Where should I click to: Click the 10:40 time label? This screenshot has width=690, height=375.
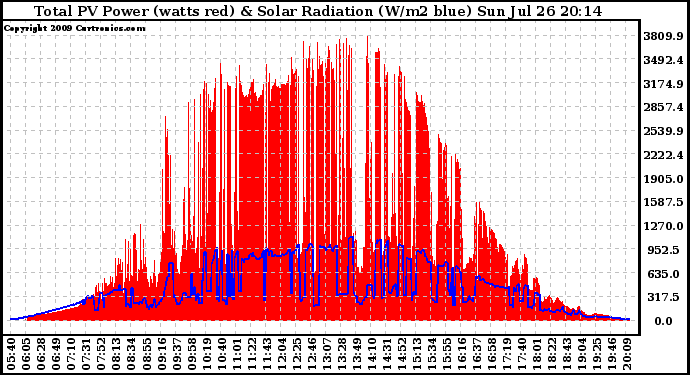(x=221, y=354)
